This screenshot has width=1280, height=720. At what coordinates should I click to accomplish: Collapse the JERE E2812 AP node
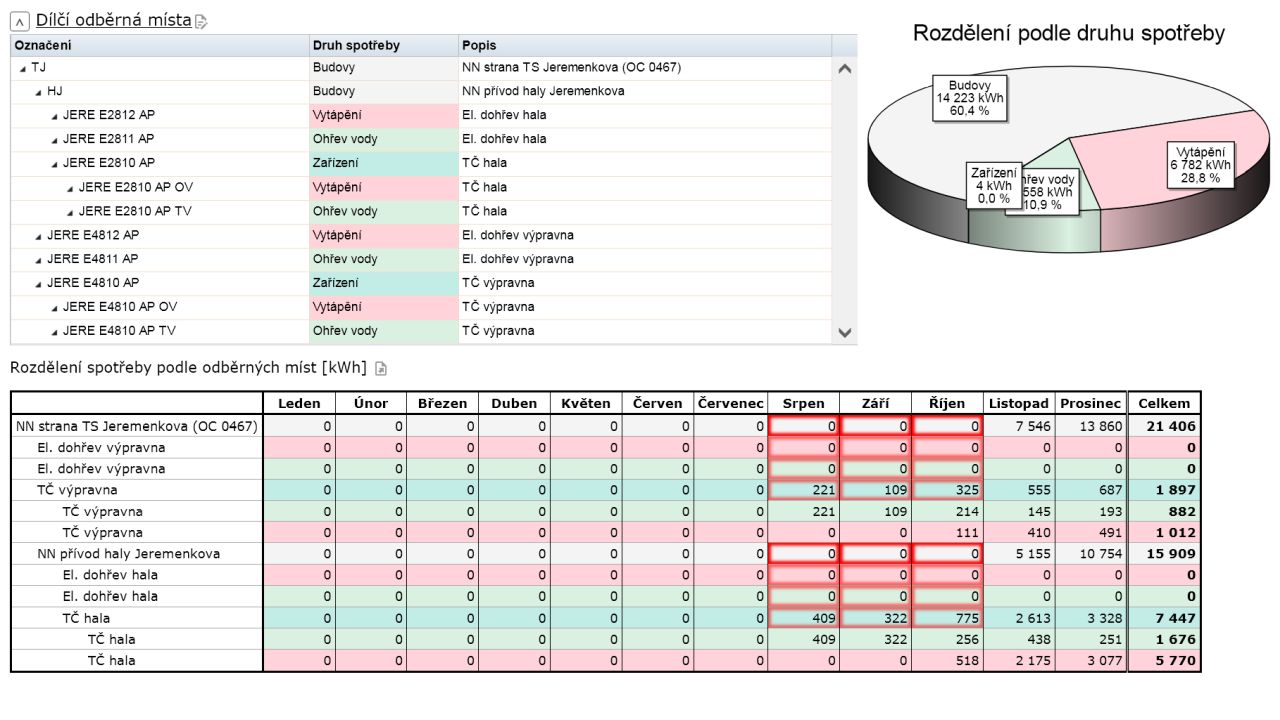55,116
